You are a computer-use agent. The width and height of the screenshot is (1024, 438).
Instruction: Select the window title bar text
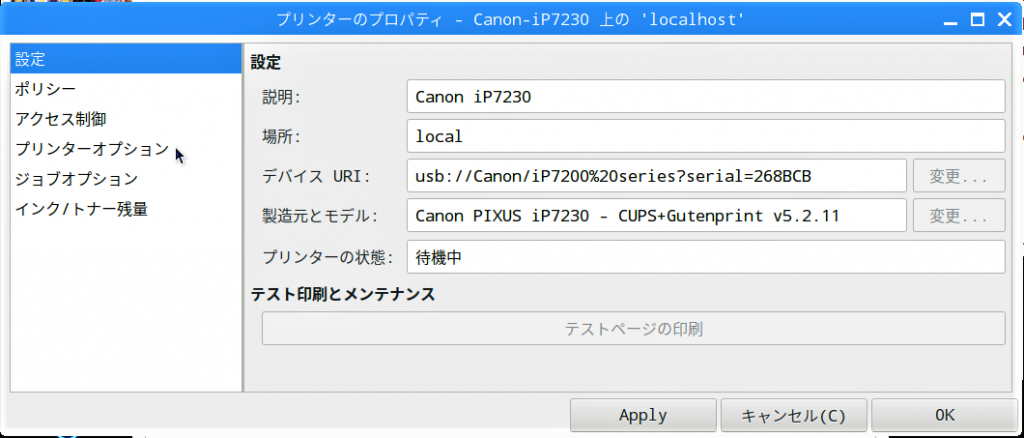point(511,20)
